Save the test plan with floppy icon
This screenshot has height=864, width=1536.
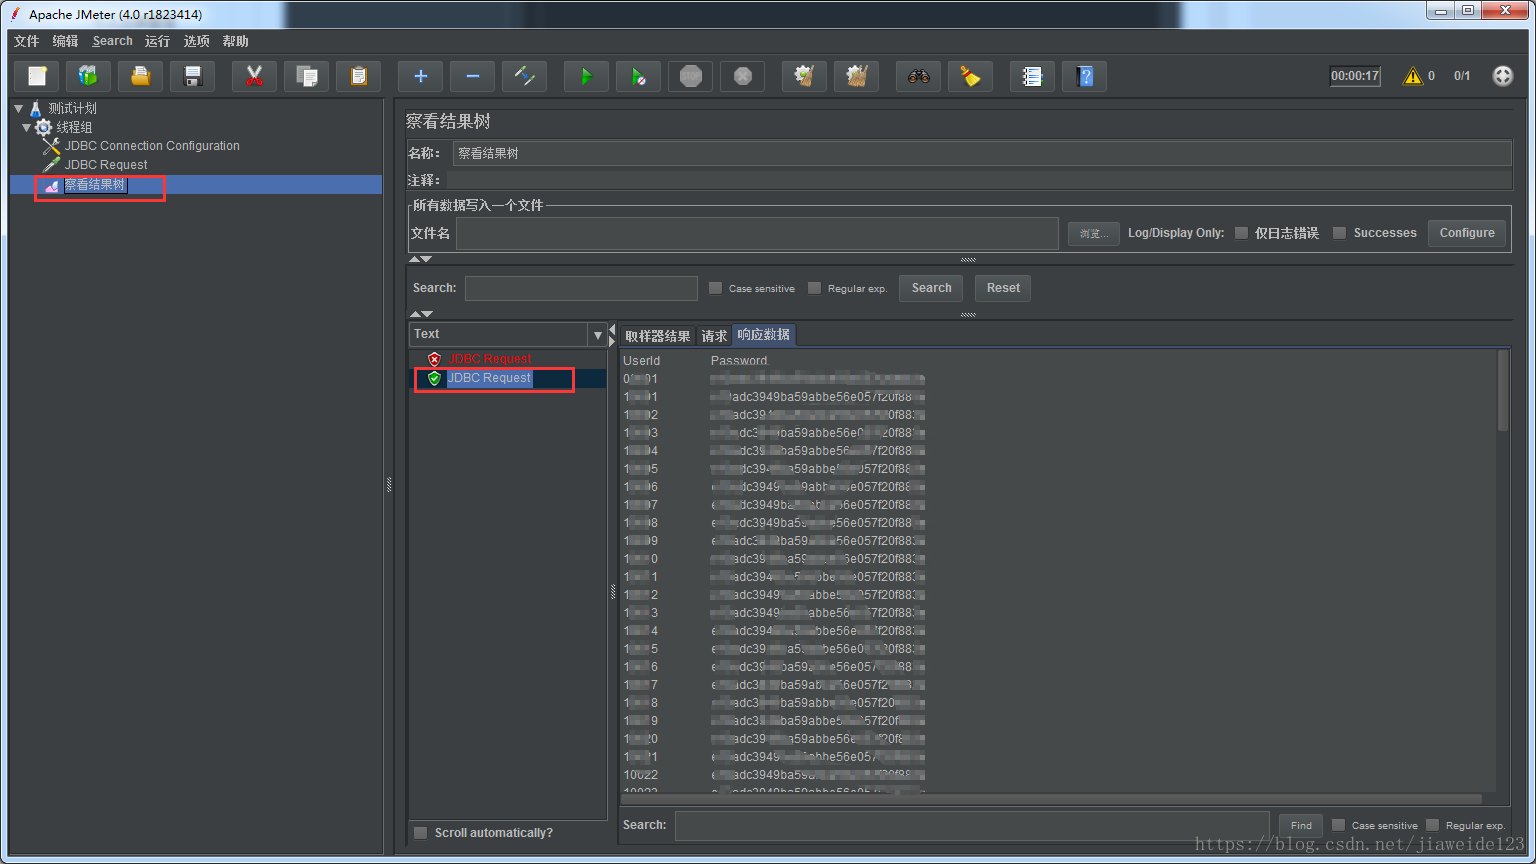click(x=193, y=76)
